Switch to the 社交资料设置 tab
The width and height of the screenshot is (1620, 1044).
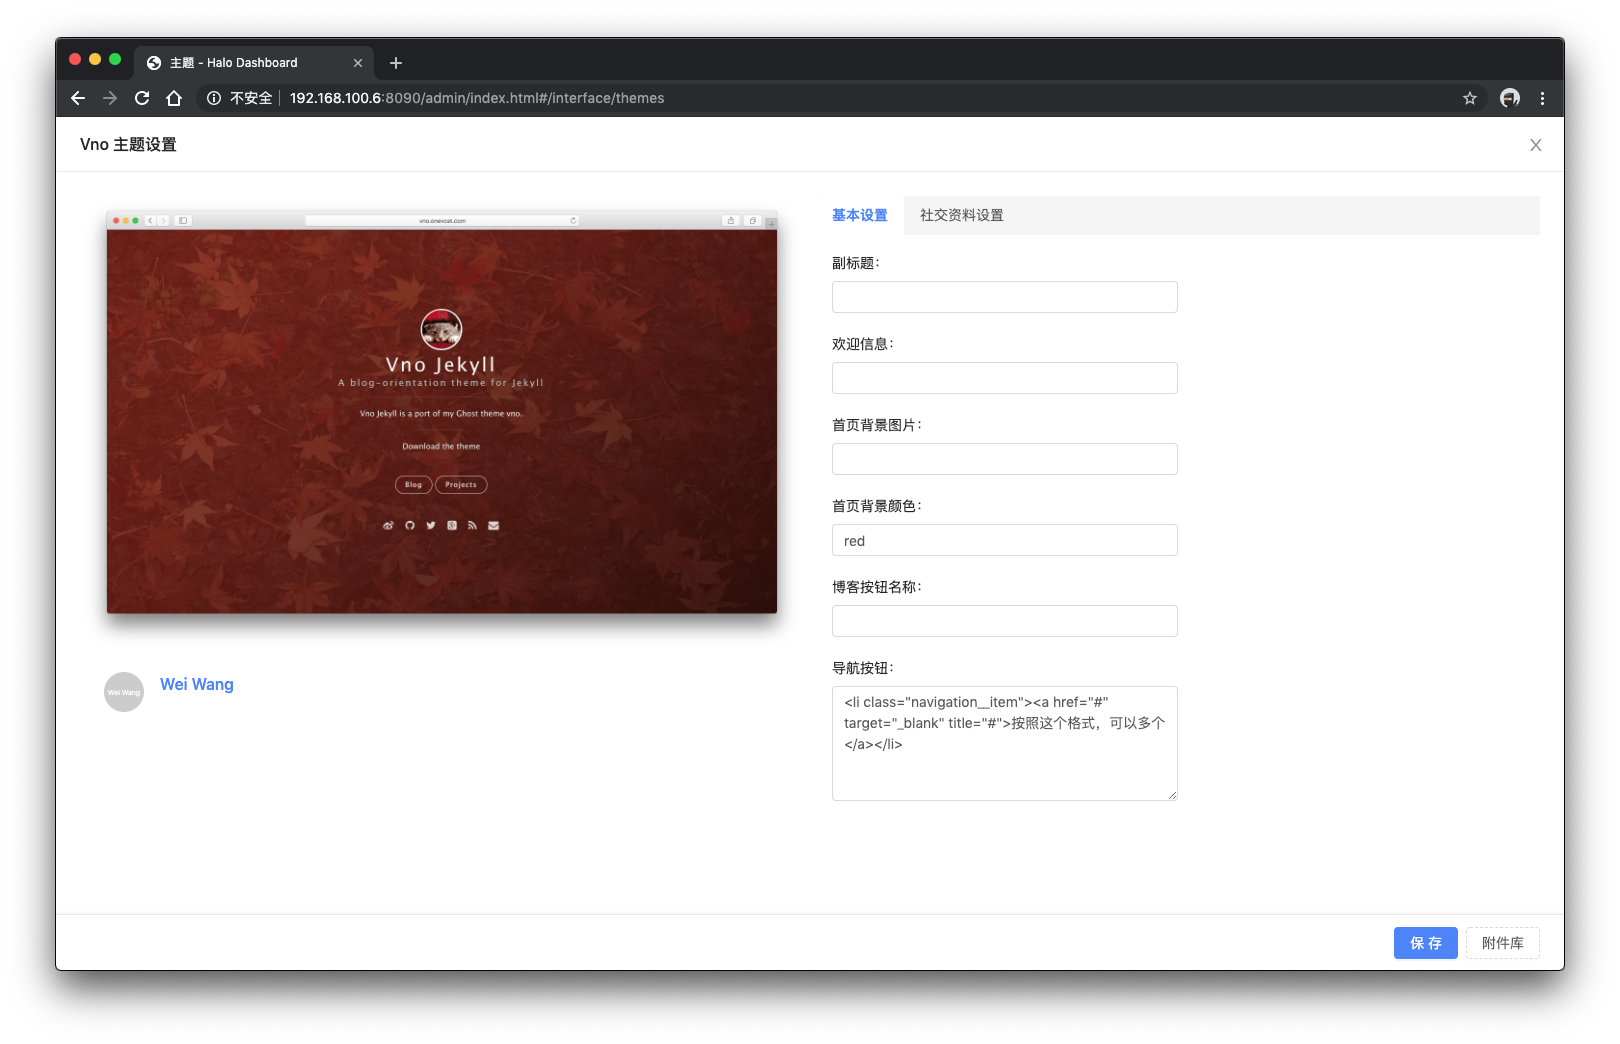(962, 215)
